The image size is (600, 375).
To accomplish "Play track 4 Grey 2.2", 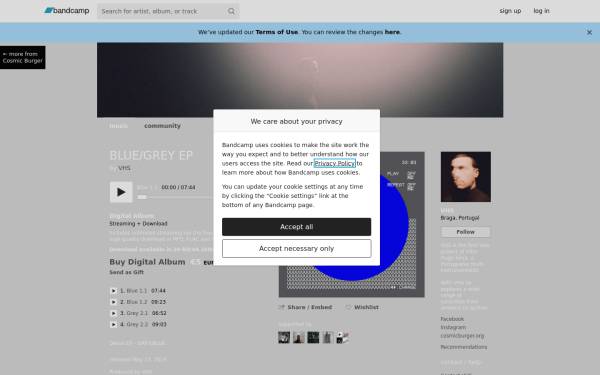I will point(113,324).
